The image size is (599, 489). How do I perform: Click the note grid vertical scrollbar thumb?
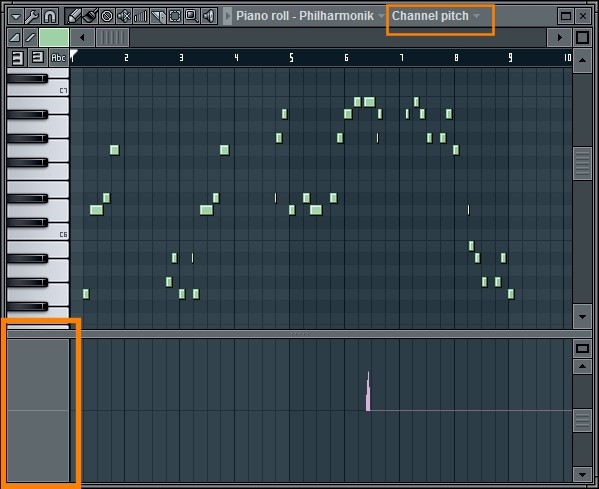(583, 164)
